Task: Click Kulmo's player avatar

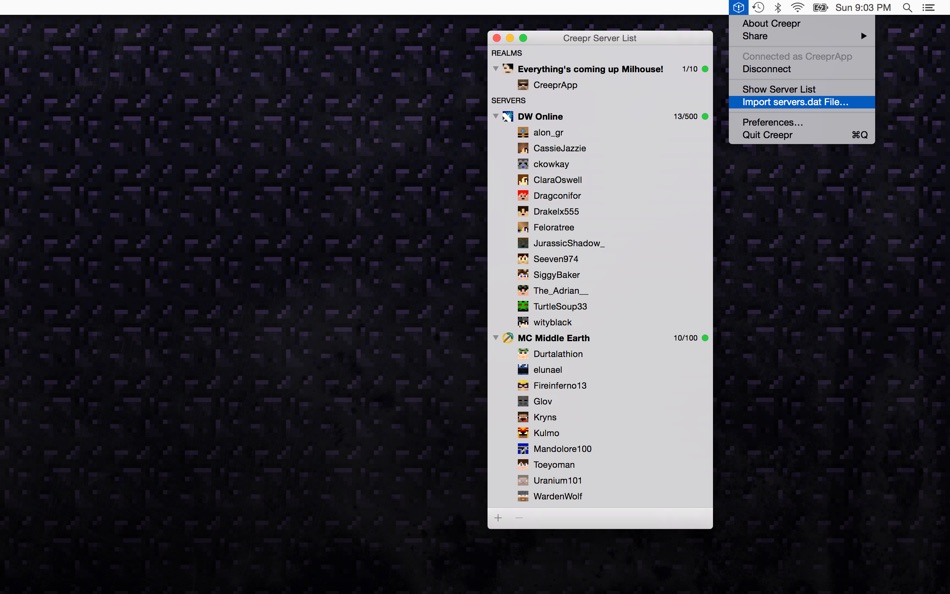Action: tap(522, 433)
